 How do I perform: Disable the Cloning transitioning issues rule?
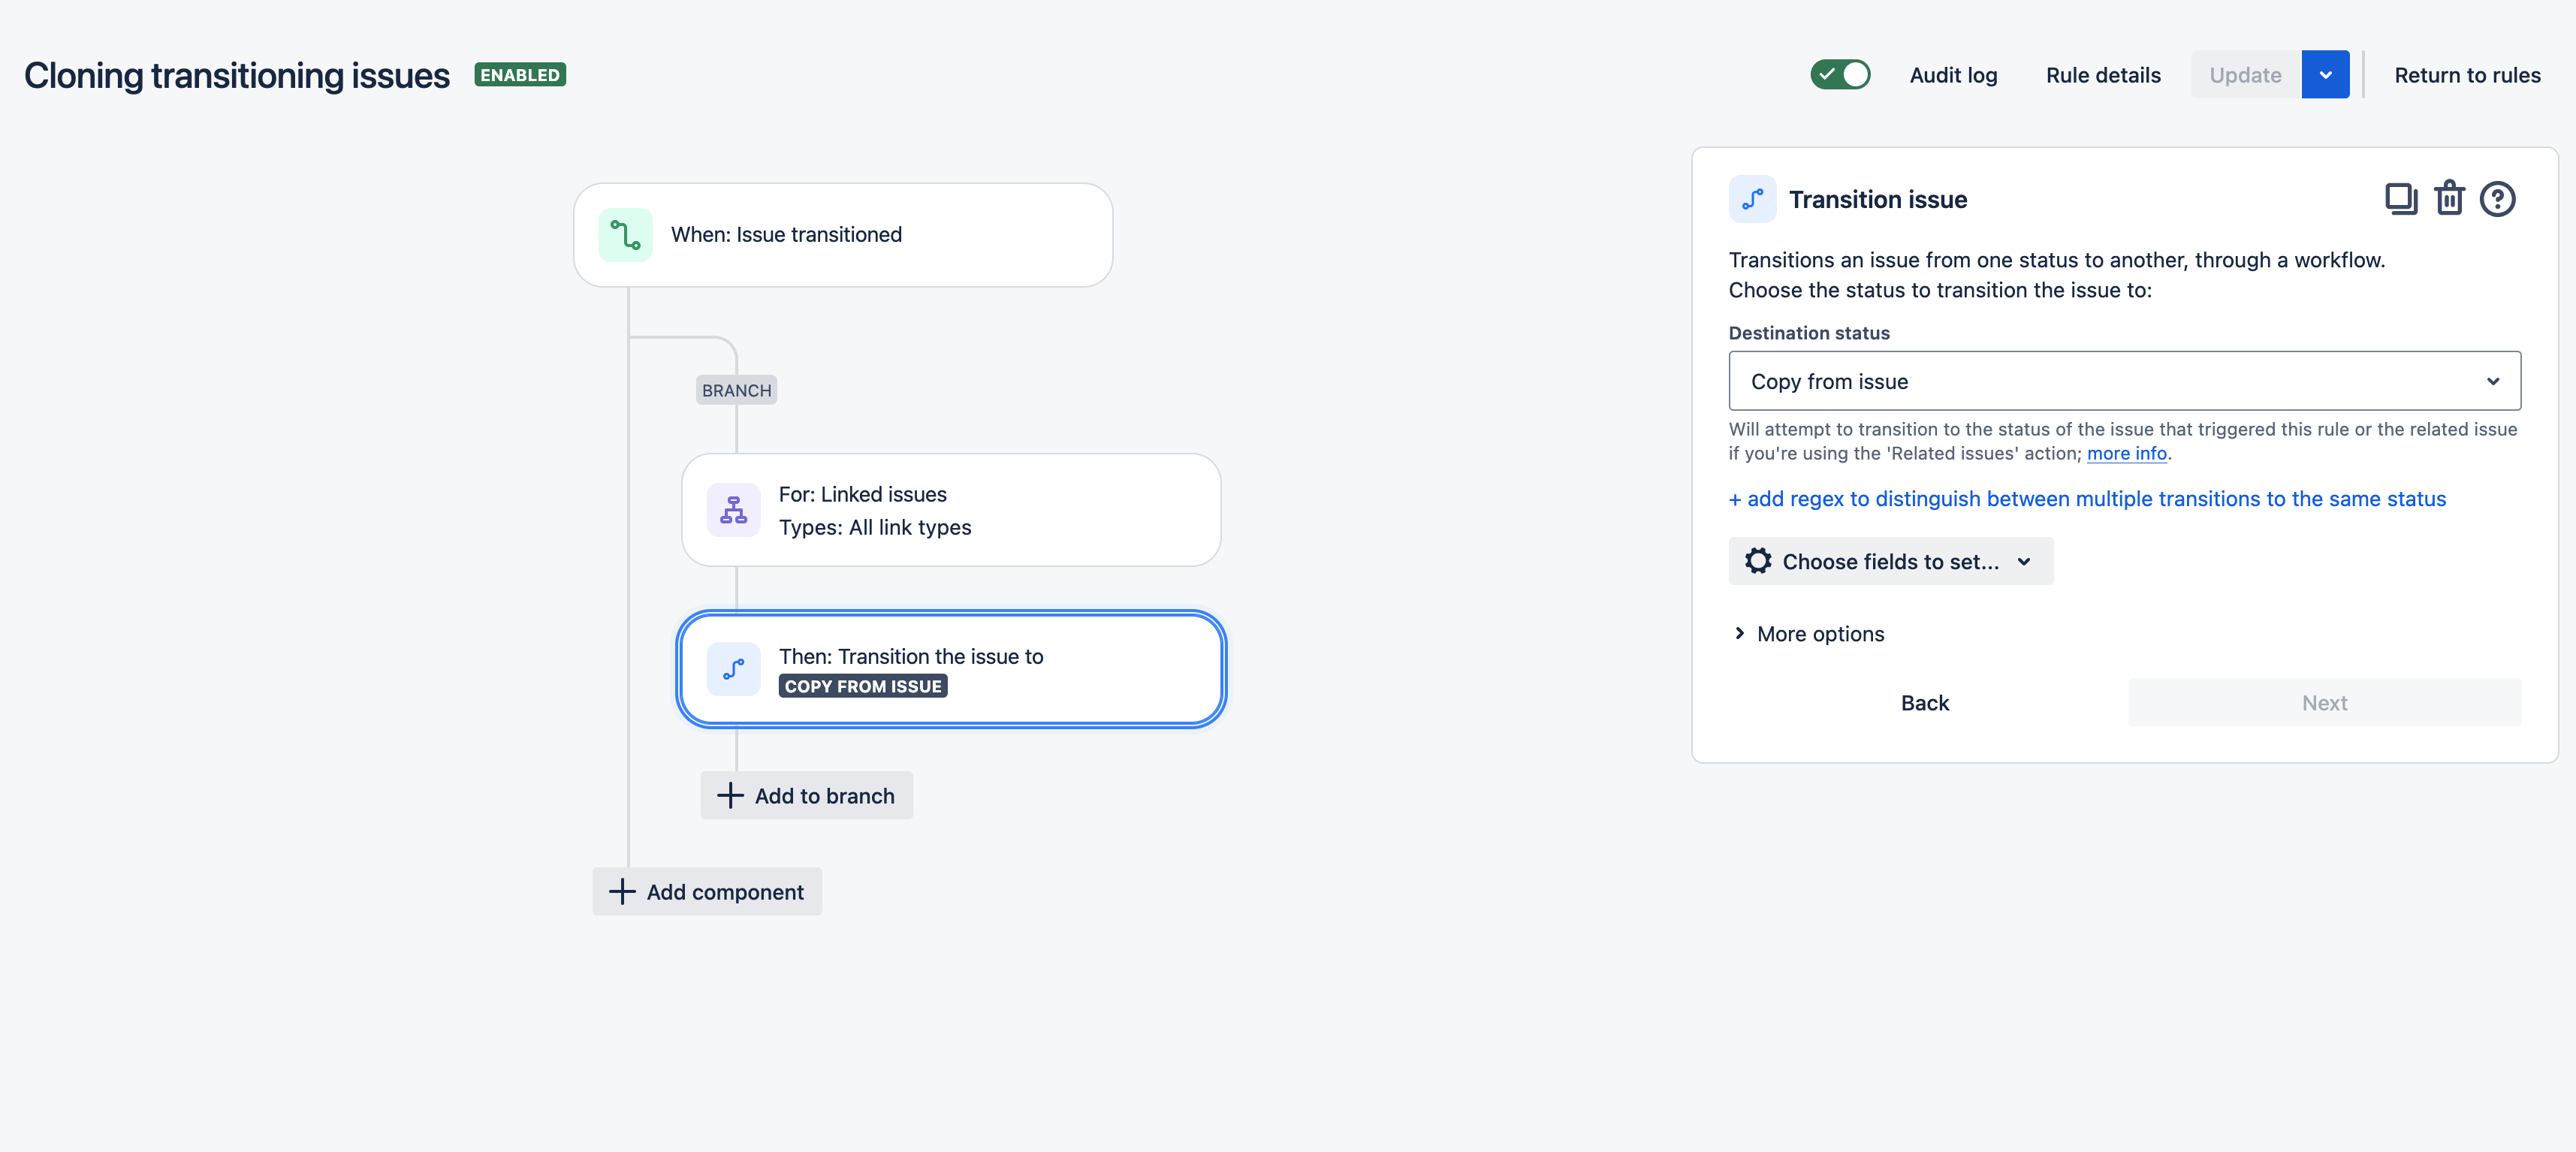(1840, 74)
